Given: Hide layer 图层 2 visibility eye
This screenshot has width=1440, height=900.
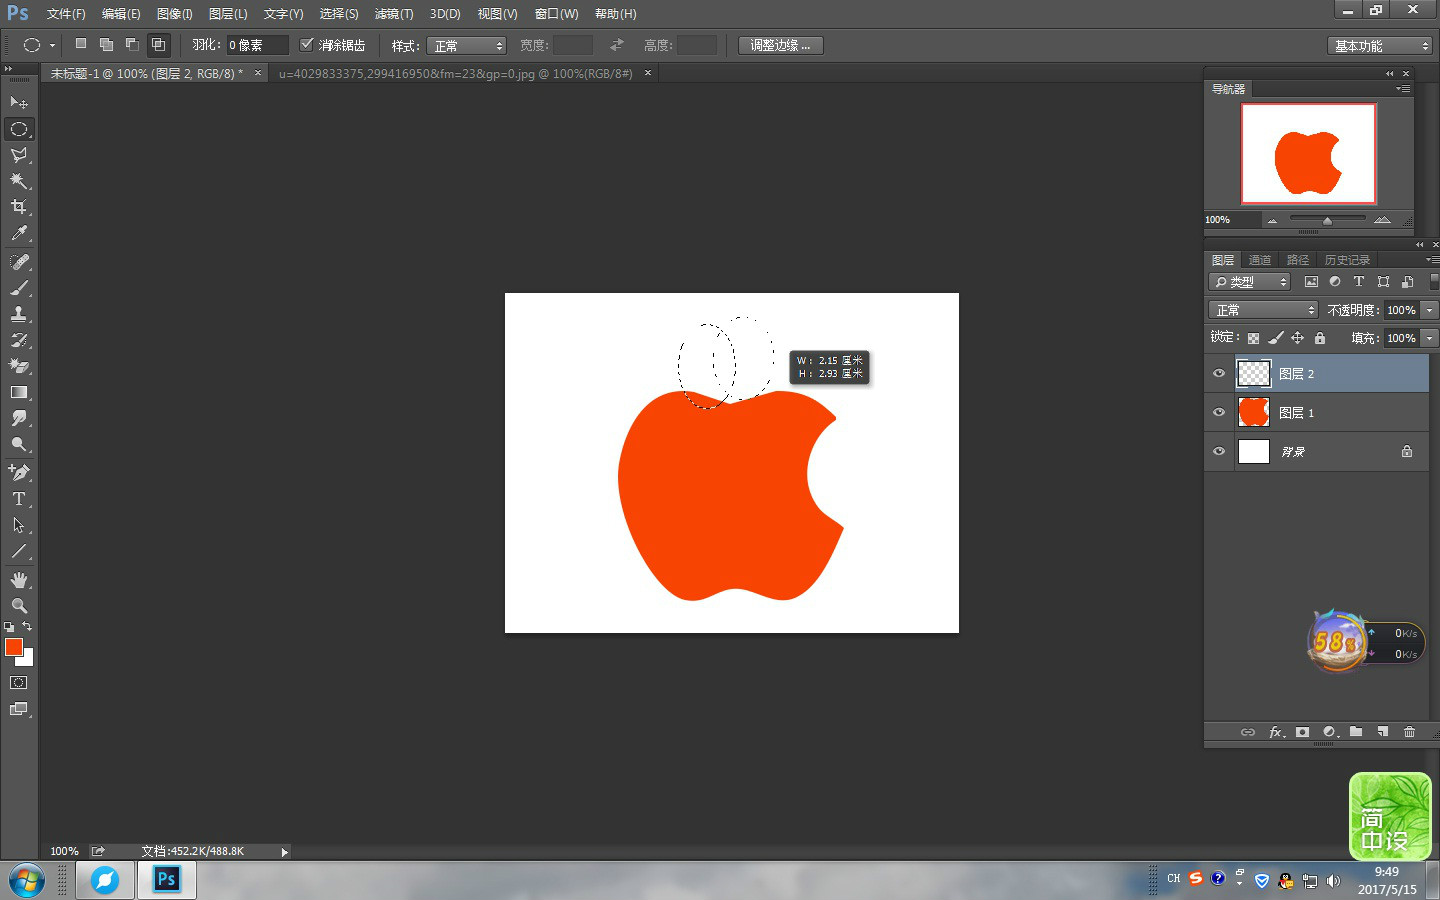Looking at the screenshot, I should point(1219,374).
